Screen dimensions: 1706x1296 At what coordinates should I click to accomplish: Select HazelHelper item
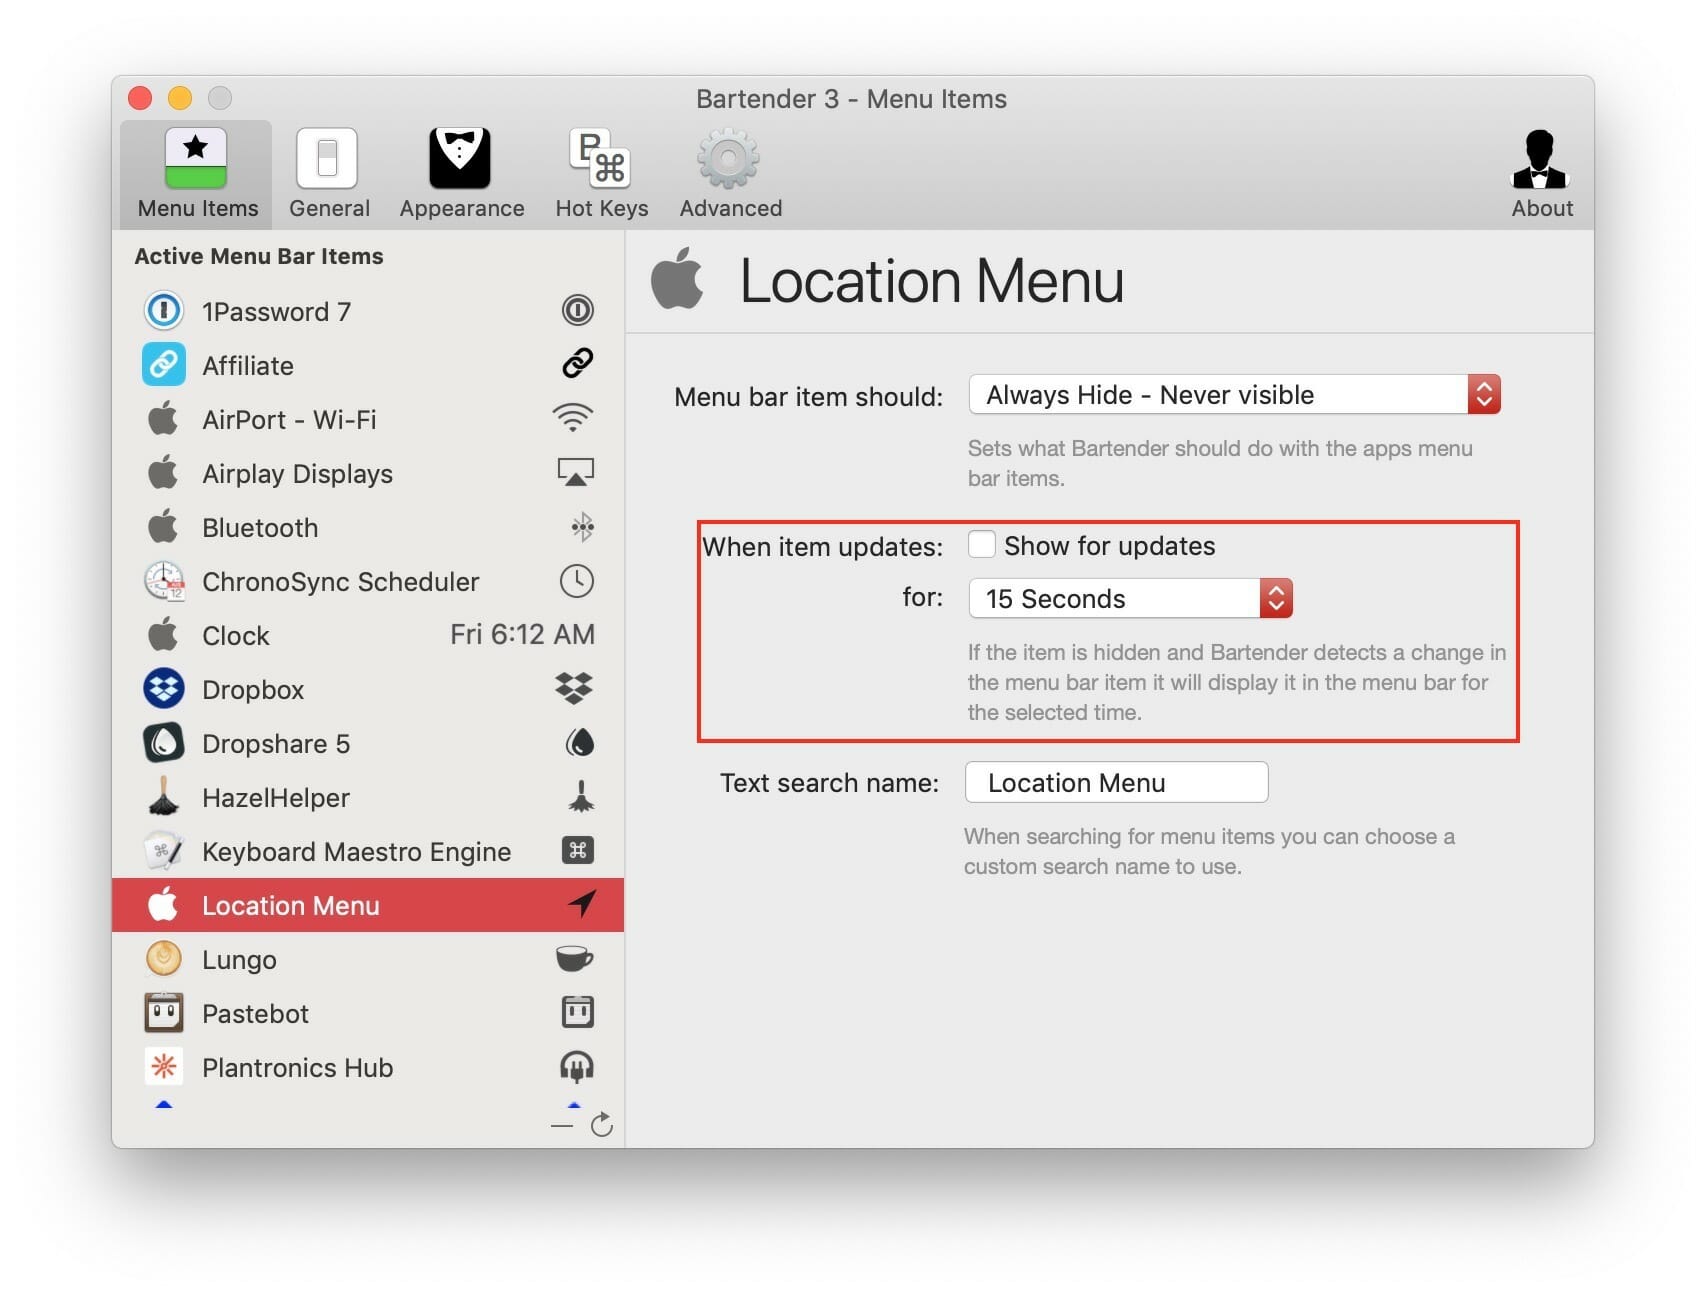[368, 797]
